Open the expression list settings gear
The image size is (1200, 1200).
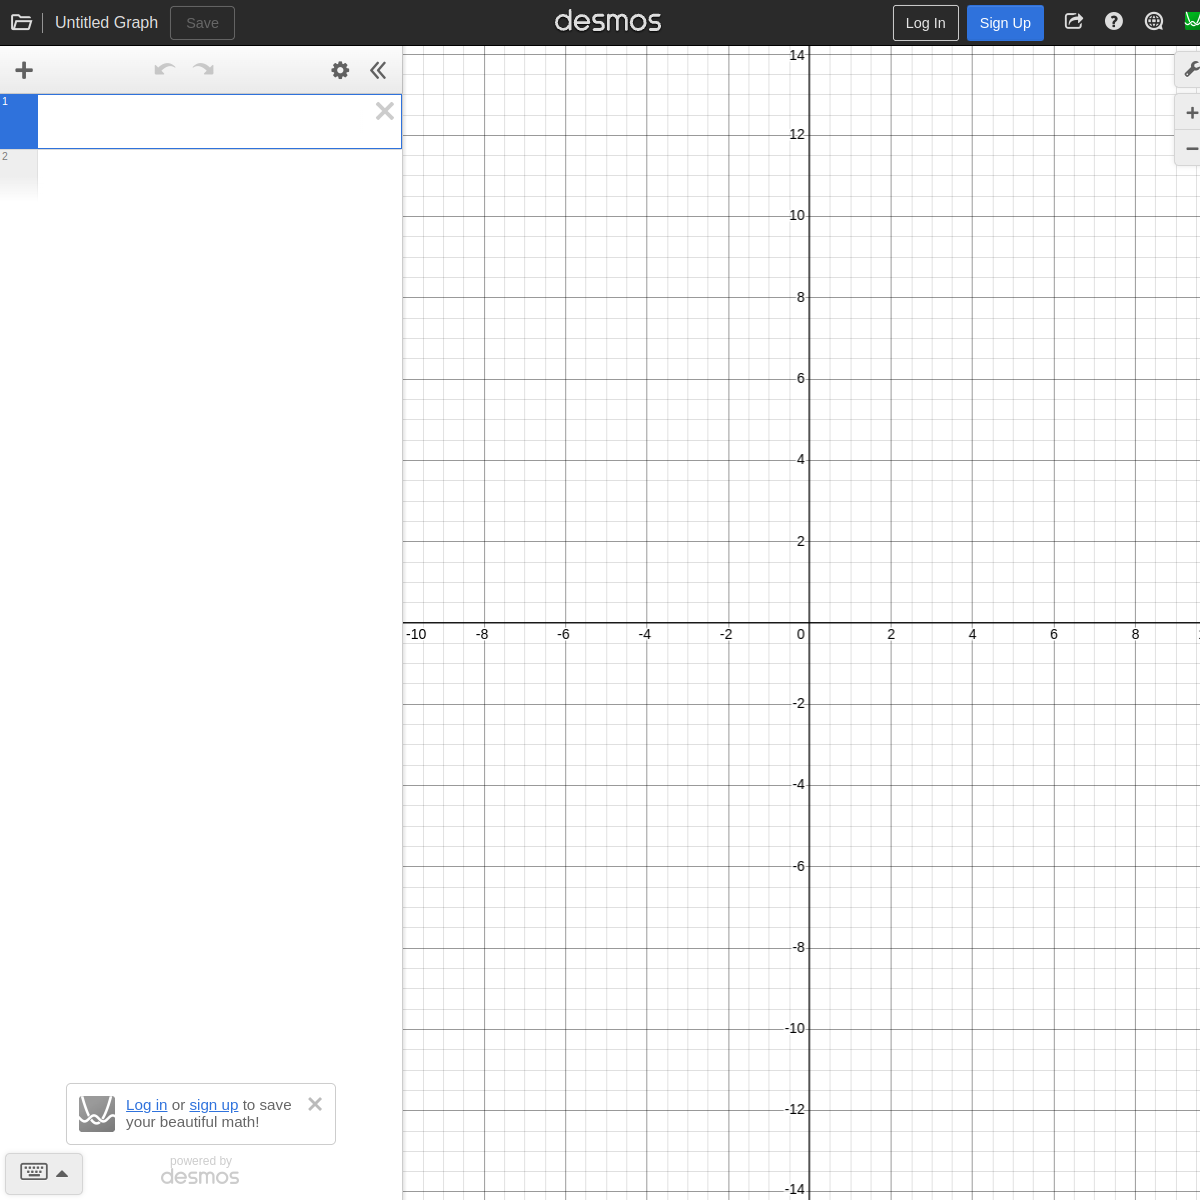click(340, 70)
